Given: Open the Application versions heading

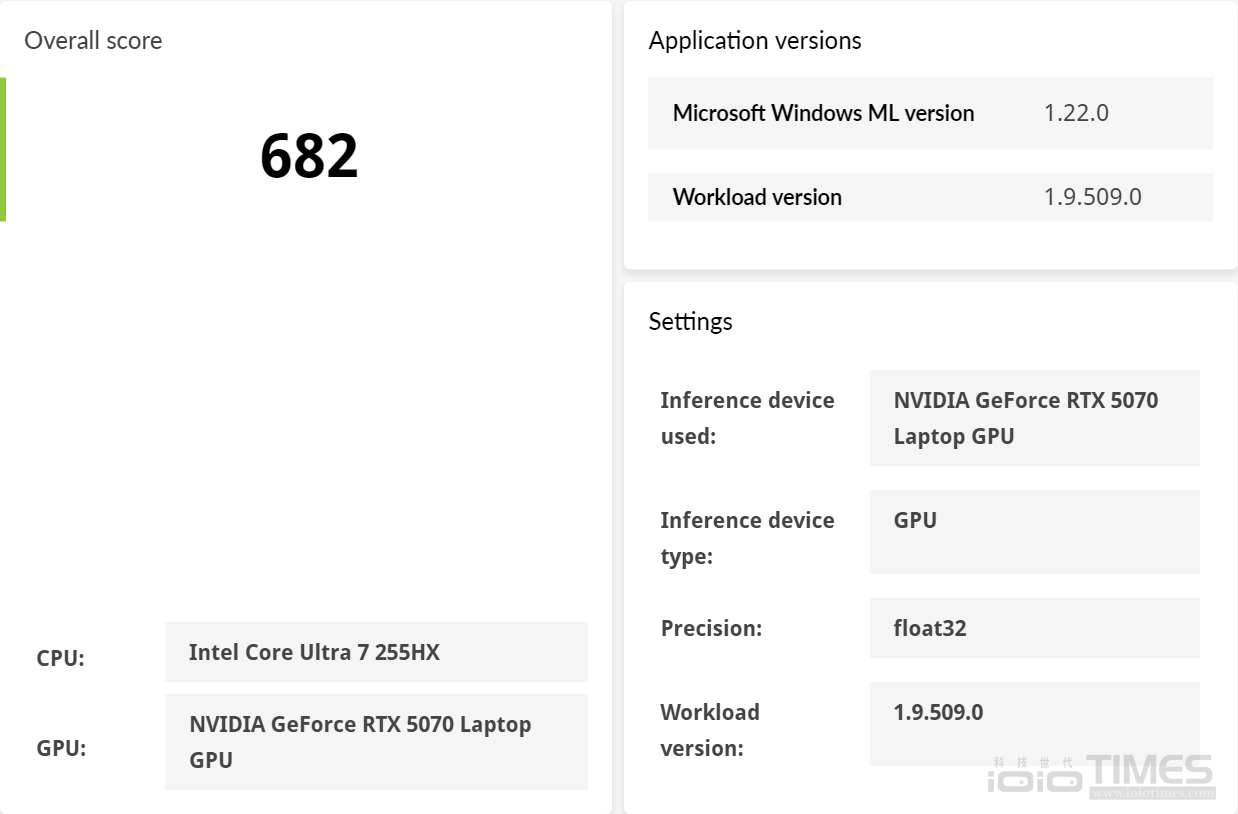Looking at the screenshot, I should pyautogui.click(x=755, y=41).
